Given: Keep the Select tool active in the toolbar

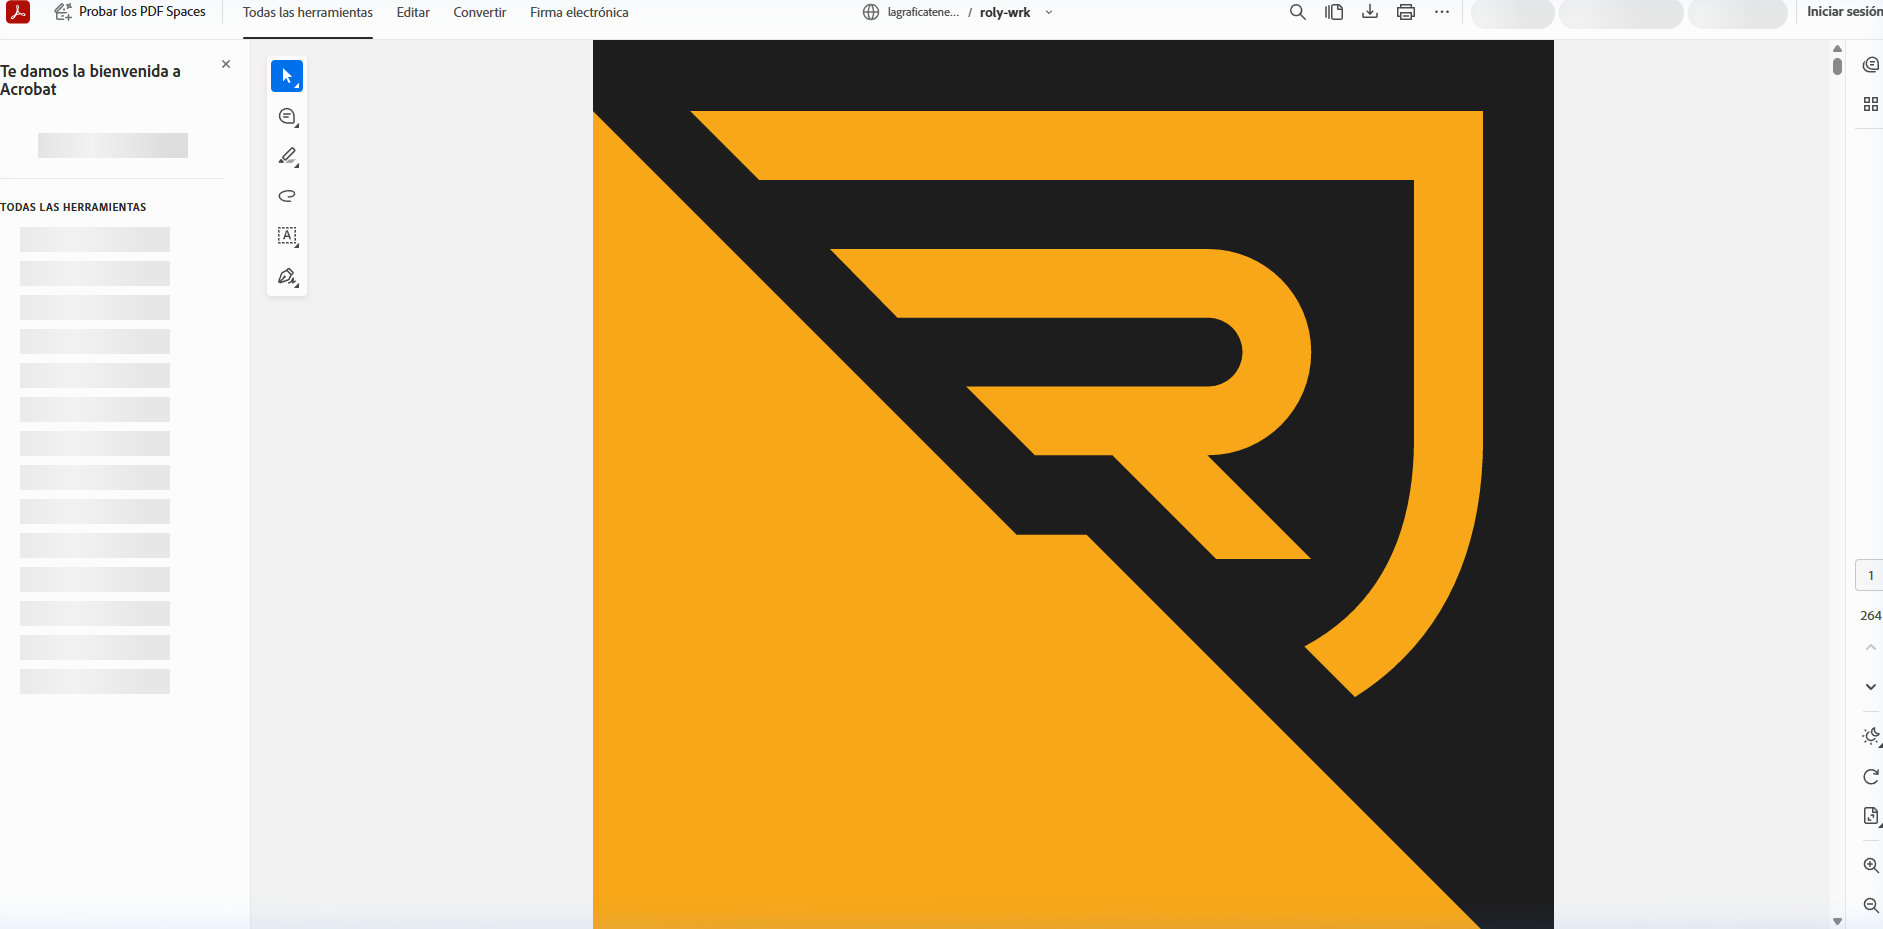Looking at the screenshot, I should click(287, 76).
